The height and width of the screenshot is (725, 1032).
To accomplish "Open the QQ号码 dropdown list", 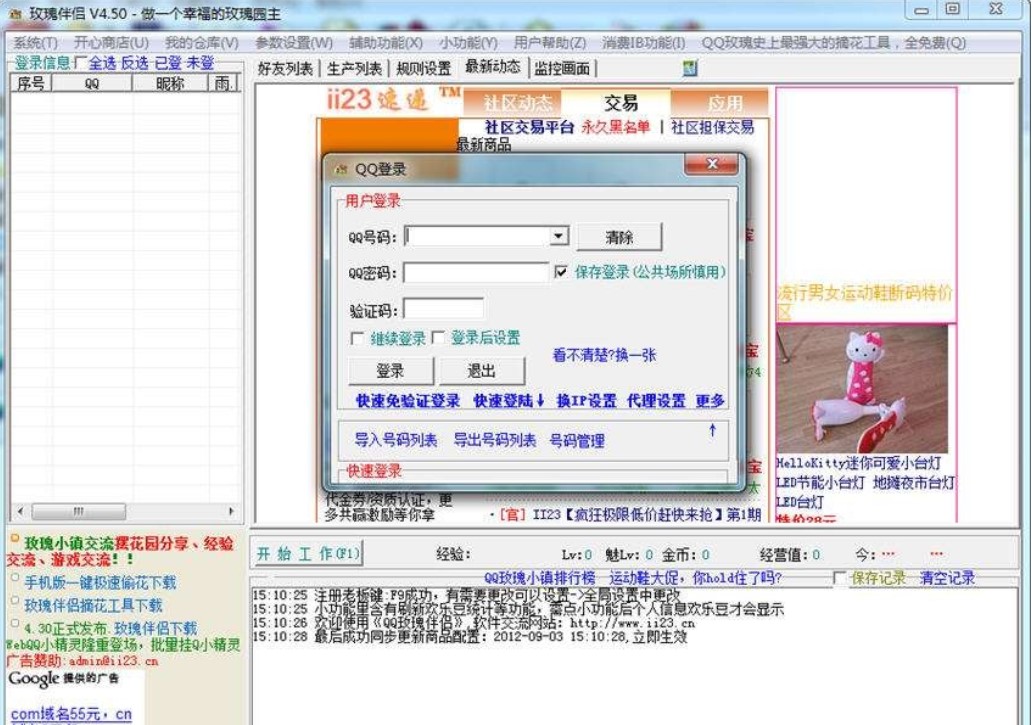I will (556, 236).
